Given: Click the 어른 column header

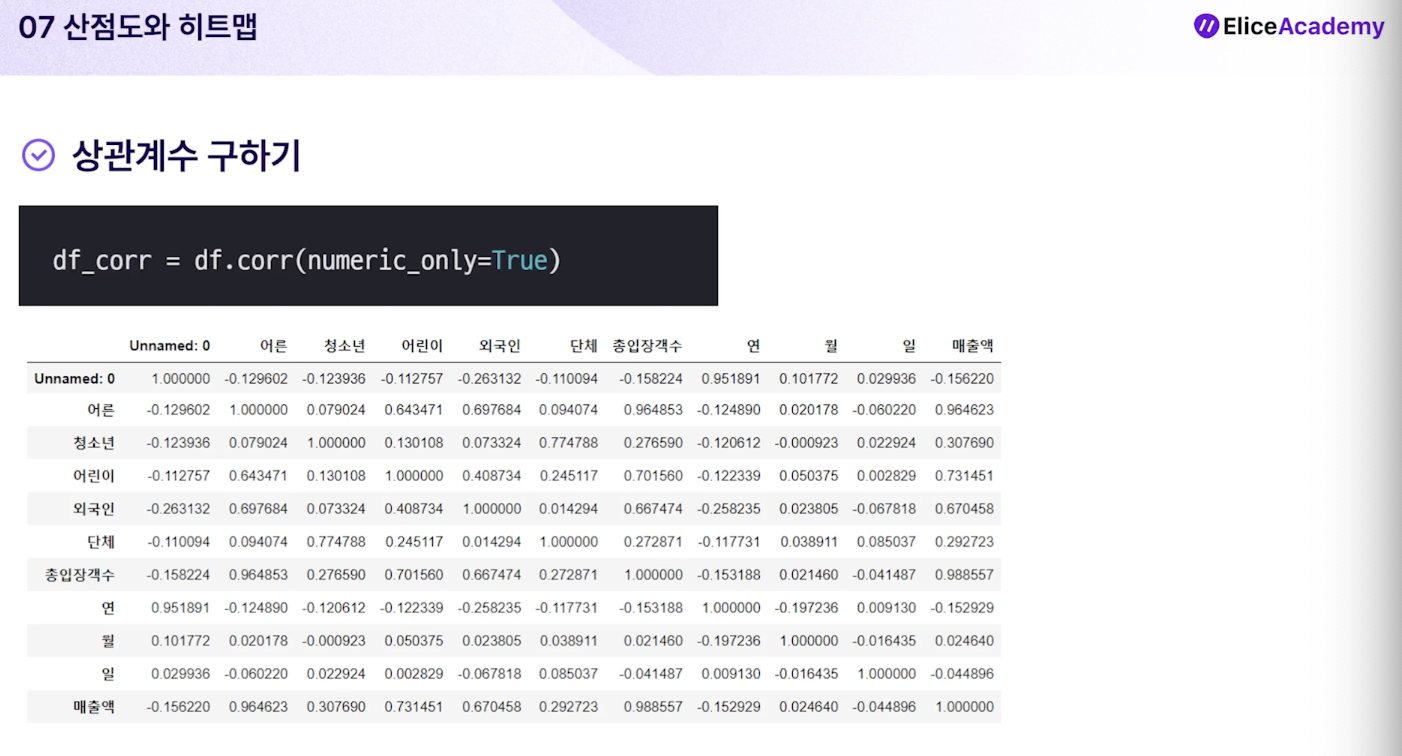Looking at the screenshot, I should (274, 346).
